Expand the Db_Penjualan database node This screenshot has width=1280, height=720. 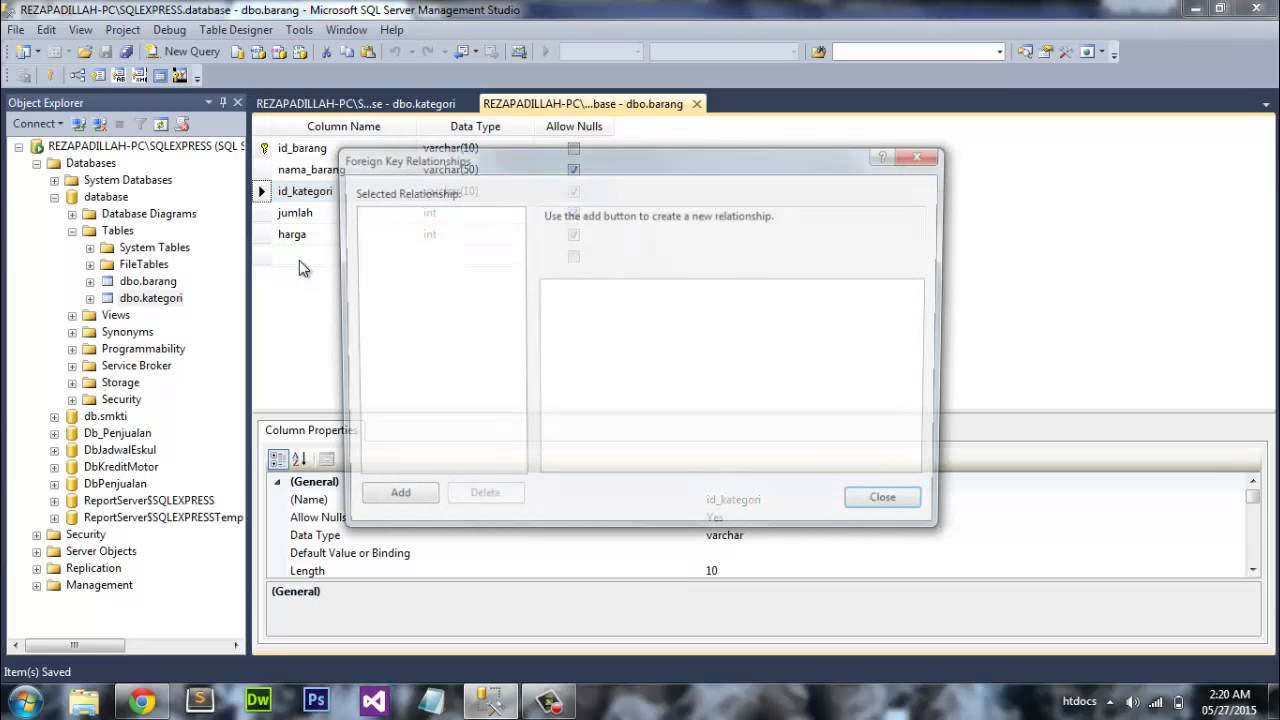[x=54, y=433]
